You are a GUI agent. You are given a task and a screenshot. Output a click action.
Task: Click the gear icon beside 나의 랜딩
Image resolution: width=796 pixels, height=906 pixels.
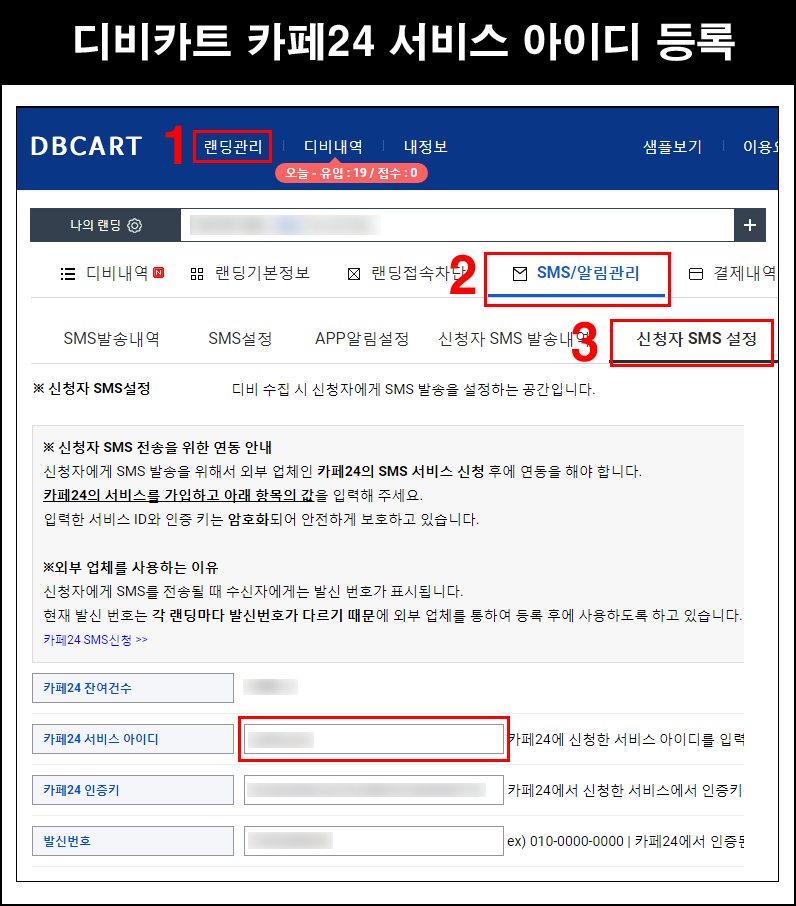[135, 226]
